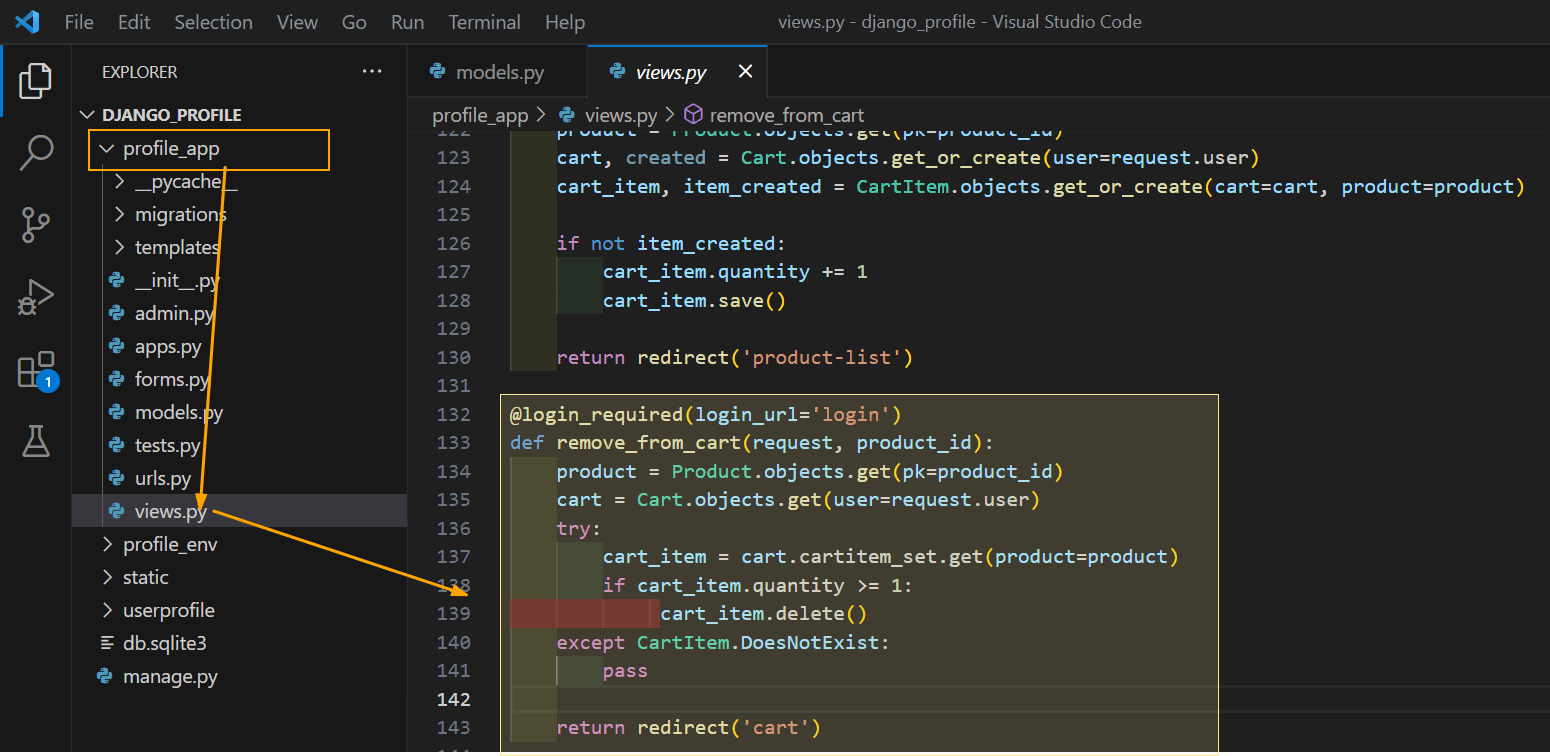Open the Source Control view

[x=36, y=224]
